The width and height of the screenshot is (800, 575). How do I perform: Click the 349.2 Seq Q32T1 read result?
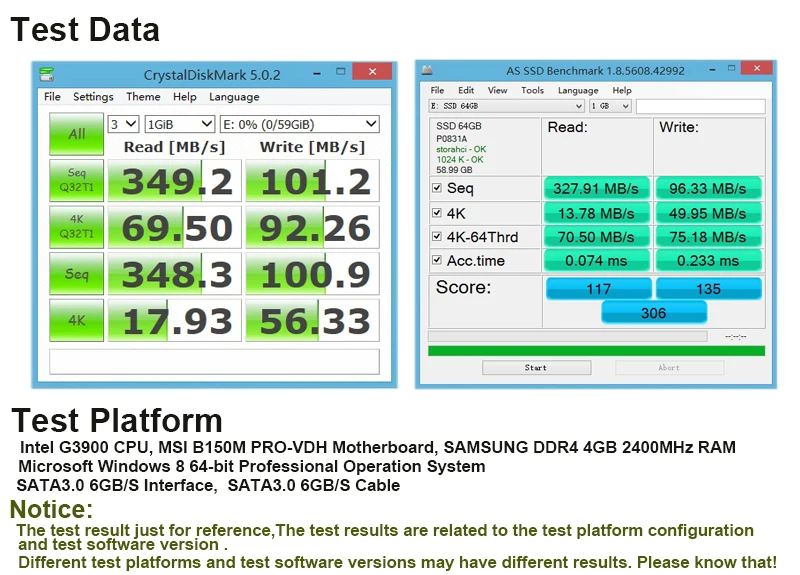pos(174,181)
